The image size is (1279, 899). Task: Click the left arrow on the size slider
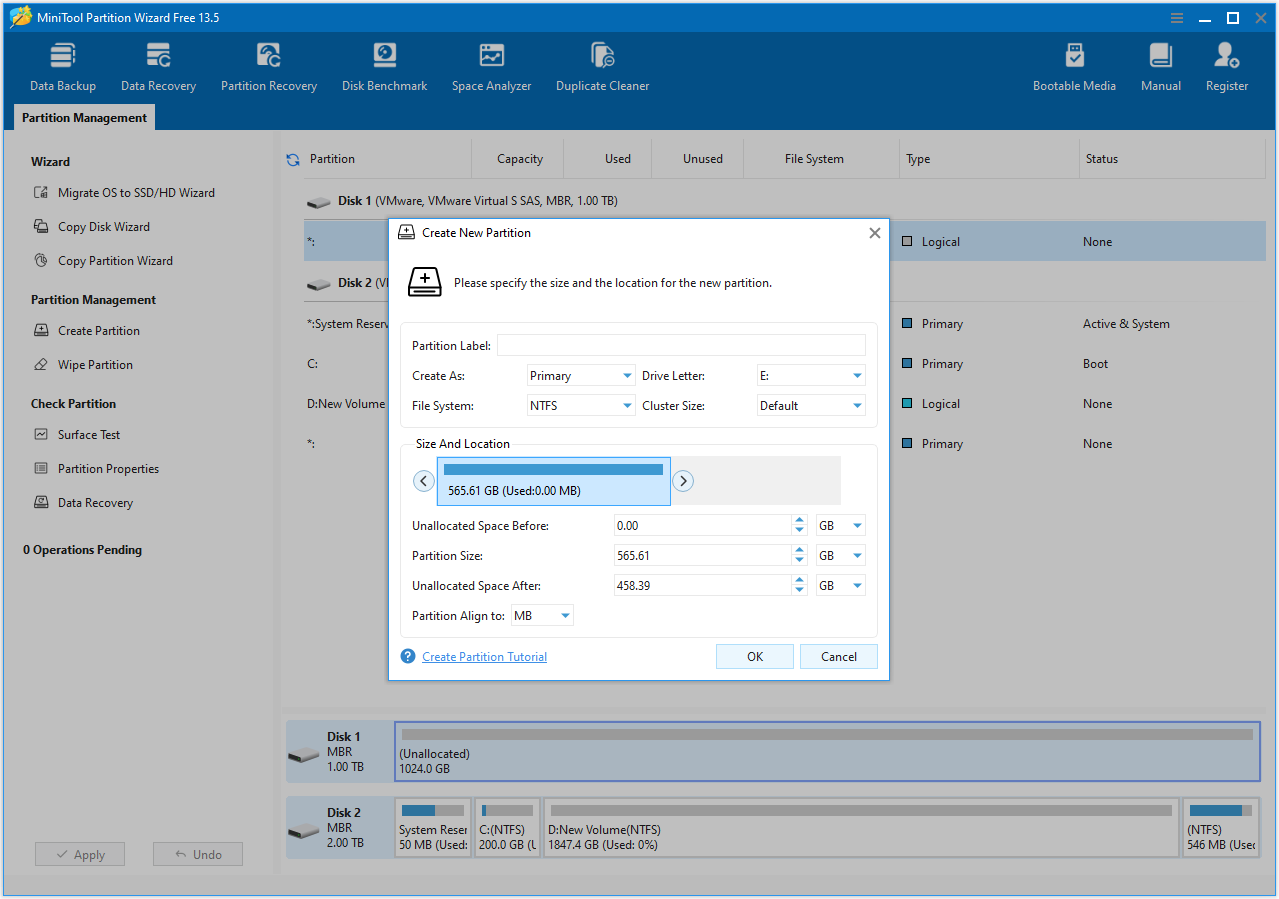coord(423,480)
